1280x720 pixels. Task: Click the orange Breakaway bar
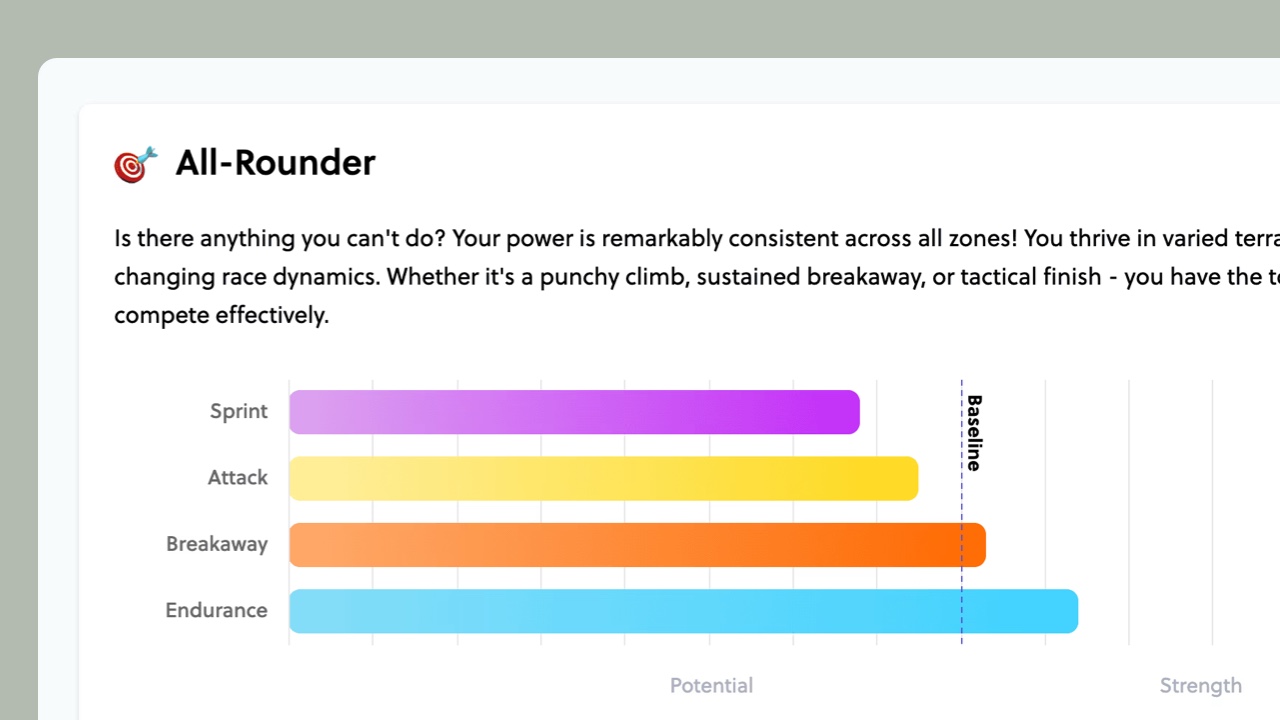click(x=637, y=545)
